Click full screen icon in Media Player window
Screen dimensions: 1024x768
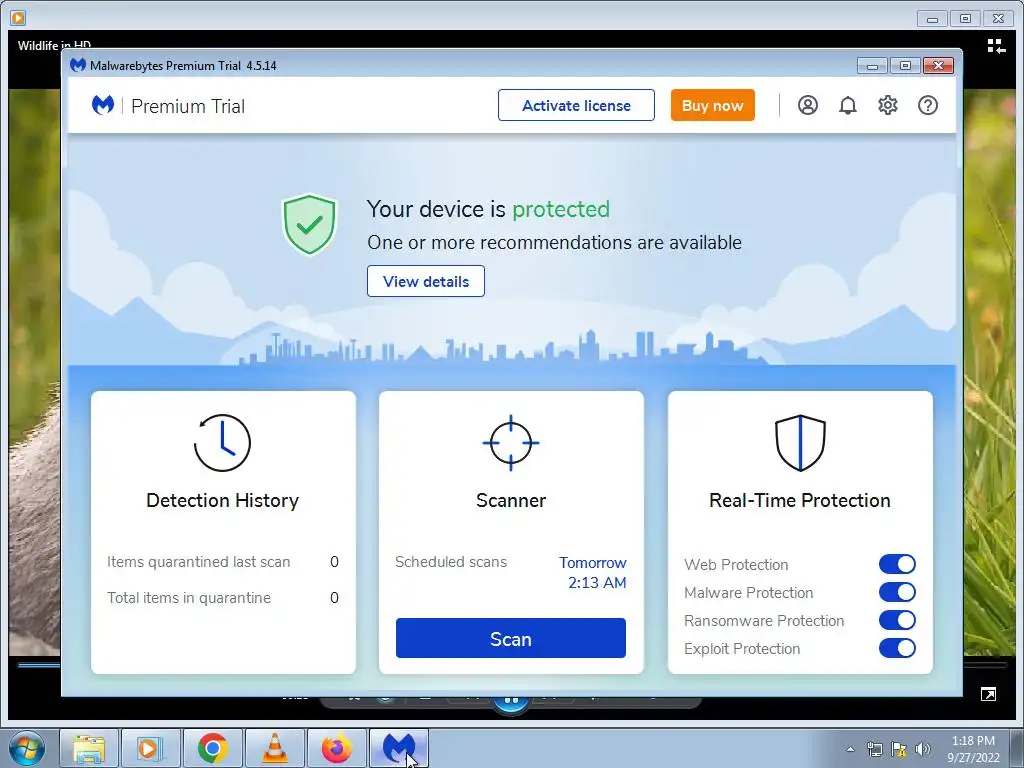989,695
